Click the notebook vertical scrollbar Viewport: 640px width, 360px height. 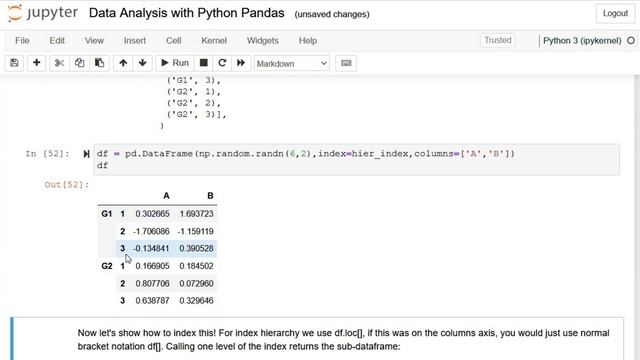(x=637, y=216)
